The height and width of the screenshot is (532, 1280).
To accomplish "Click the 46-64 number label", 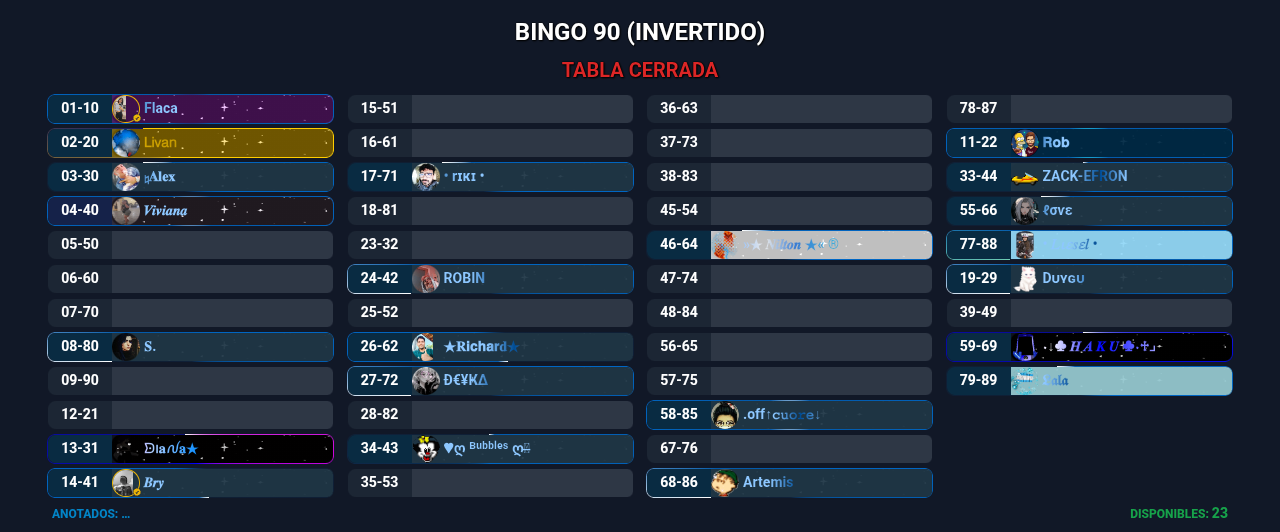I will 679,245.
